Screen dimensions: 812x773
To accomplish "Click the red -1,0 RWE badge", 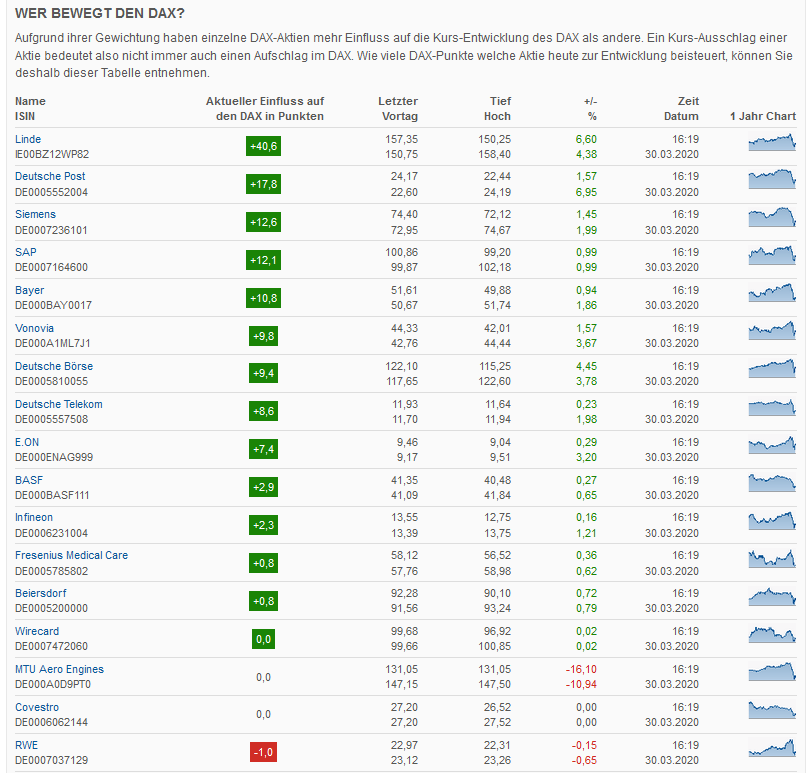I will [x=264, y=752].
